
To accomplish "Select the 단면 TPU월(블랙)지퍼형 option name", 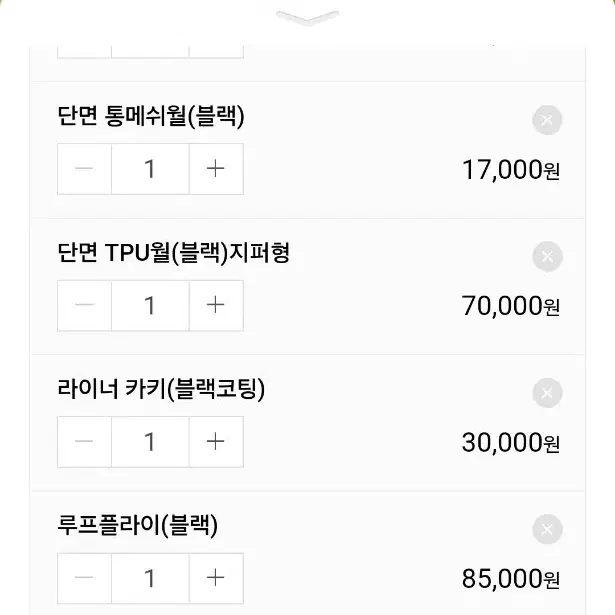I will click(x=174, y=253).
